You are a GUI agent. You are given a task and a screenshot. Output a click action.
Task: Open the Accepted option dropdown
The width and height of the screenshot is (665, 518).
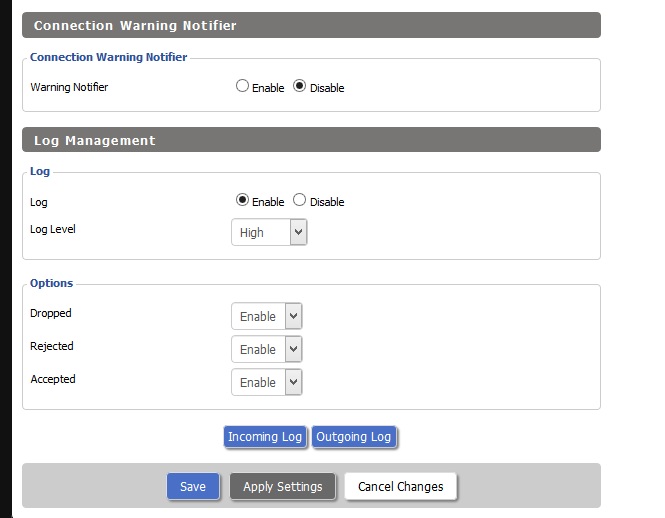(267, 382)
